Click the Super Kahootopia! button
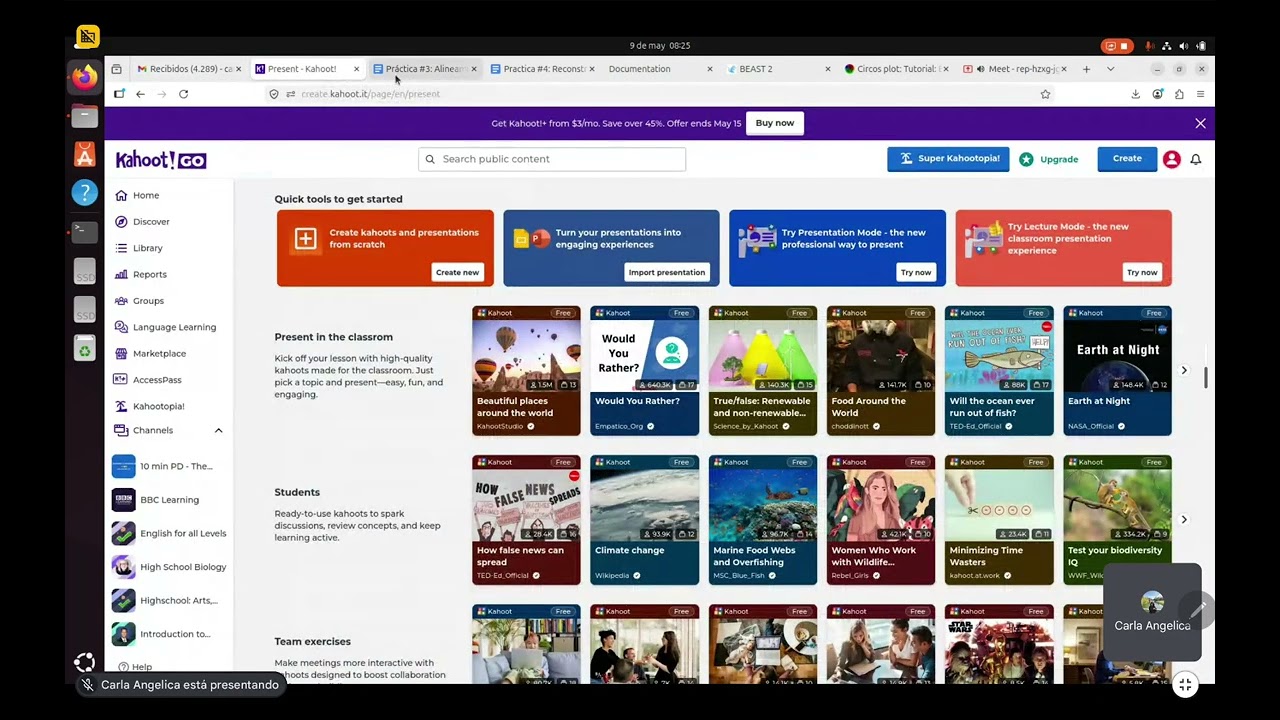The height and width of the screenshot is (720, 1280). point(948,159)
